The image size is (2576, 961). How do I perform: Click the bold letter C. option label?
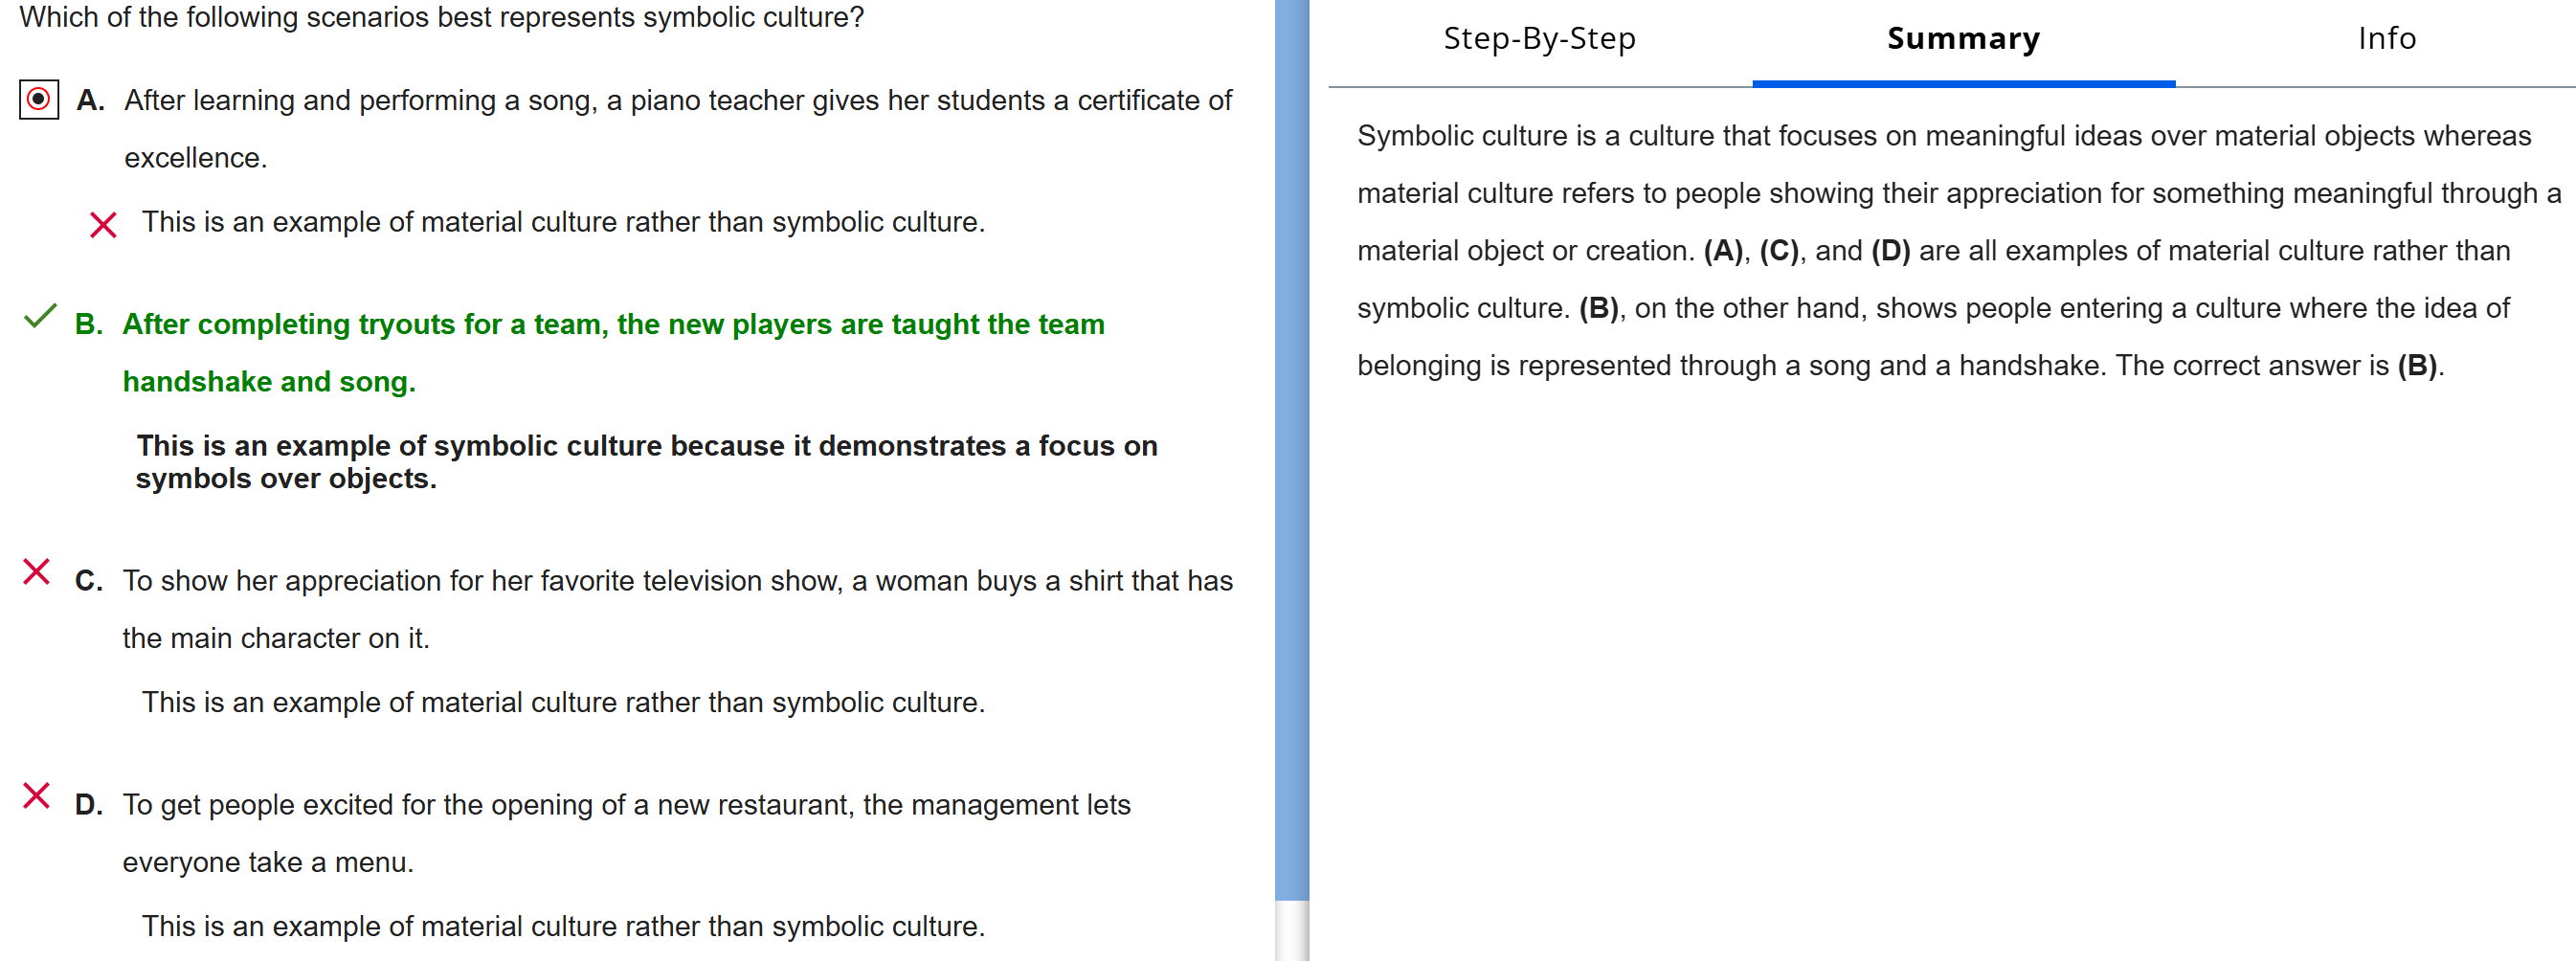tap(89, 581)
